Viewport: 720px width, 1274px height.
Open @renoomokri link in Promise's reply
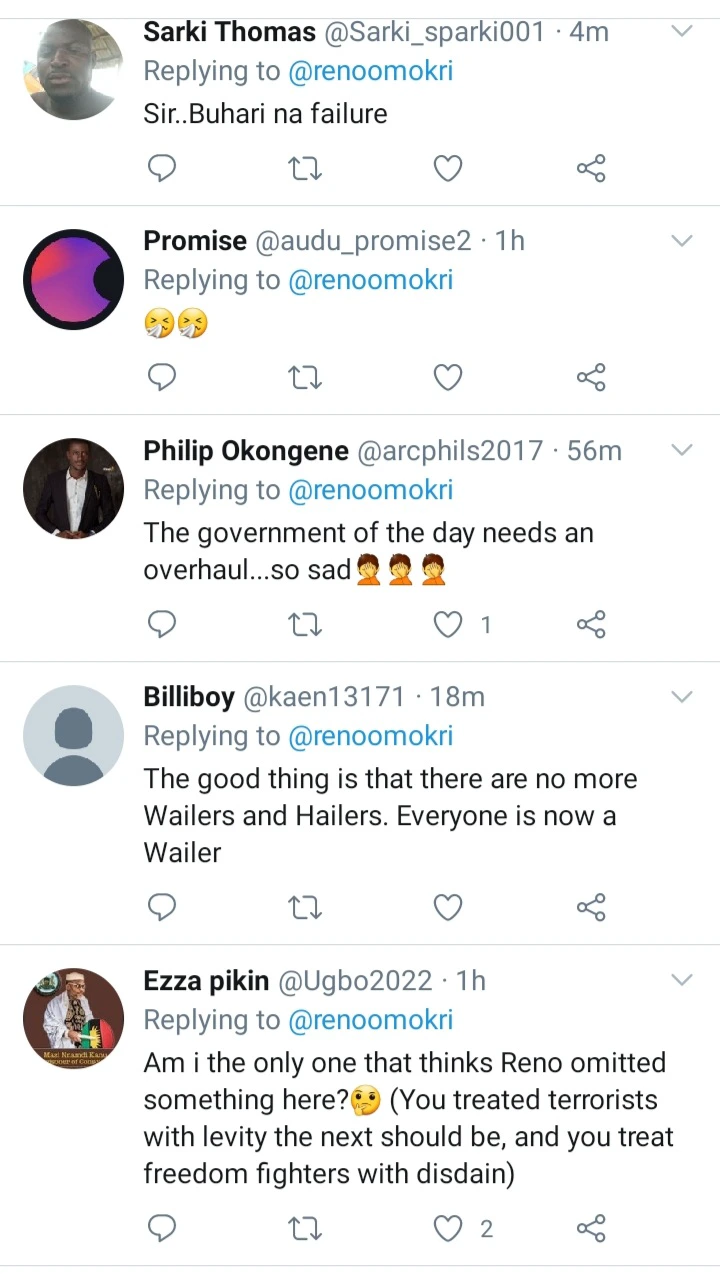pyautogui.click(x=370, y=280)
